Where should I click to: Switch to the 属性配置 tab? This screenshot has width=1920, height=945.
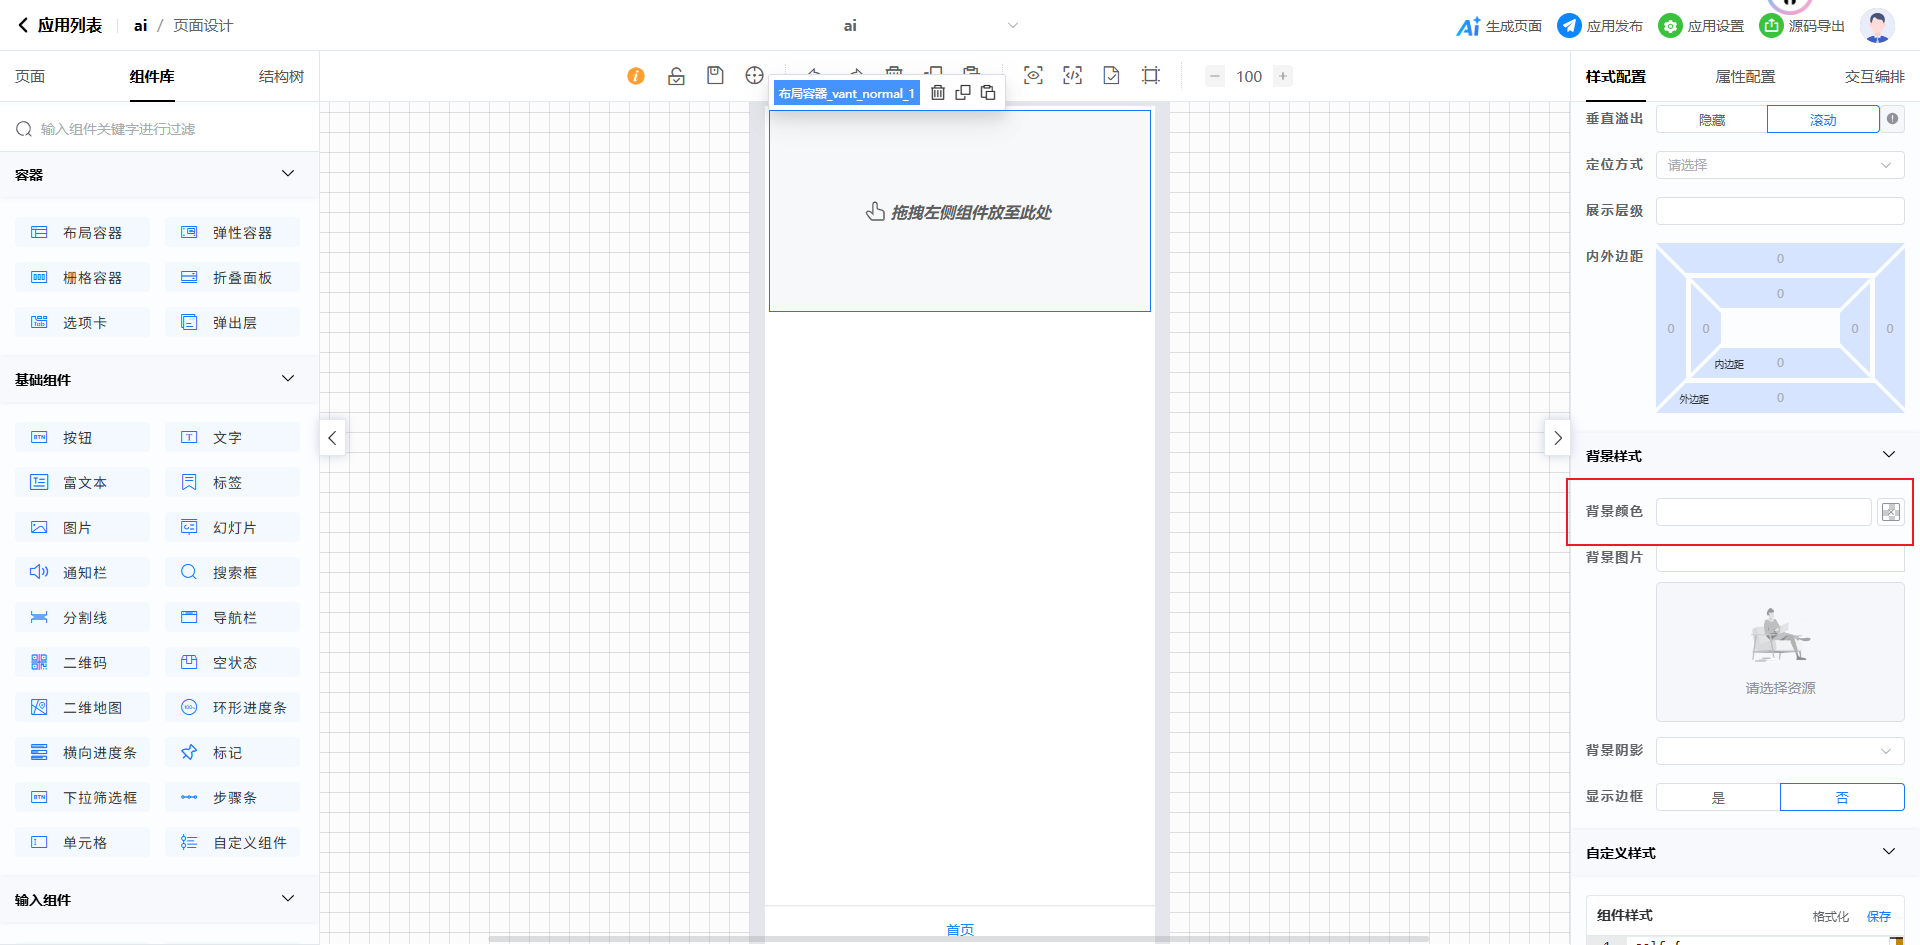pyautogui.click(x=1745, y=77)
